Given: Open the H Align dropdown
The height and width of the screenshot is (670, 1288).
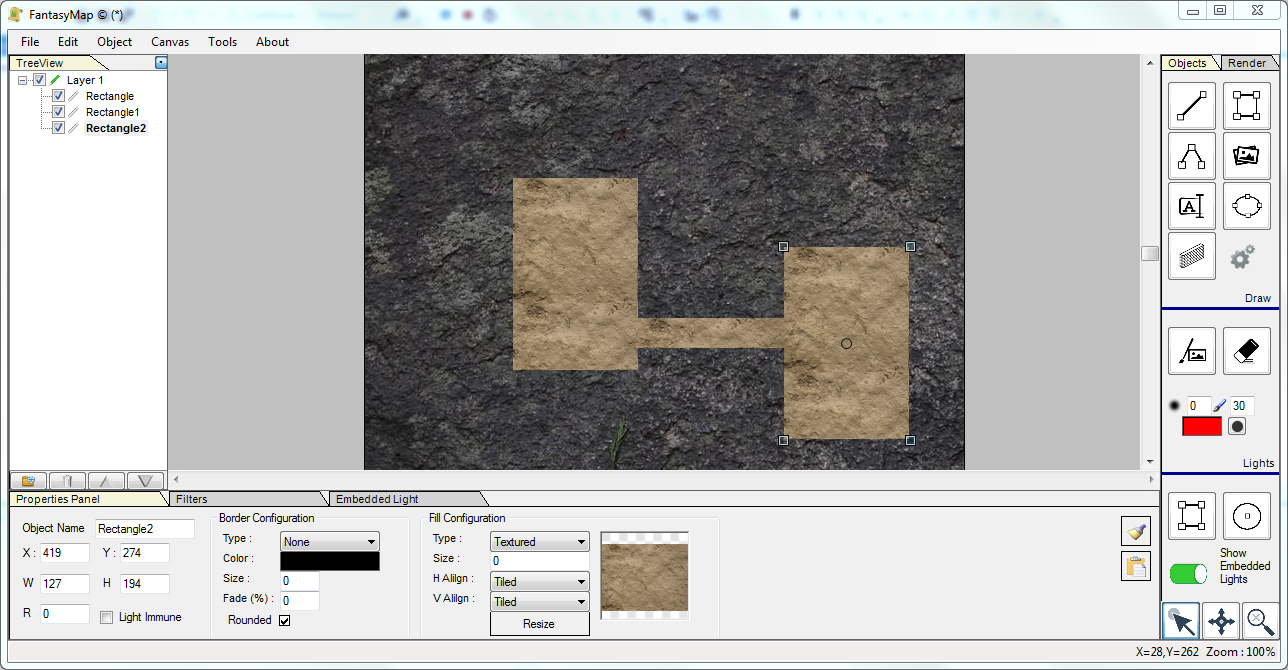Looking at the screenshot, I should 540,582.
